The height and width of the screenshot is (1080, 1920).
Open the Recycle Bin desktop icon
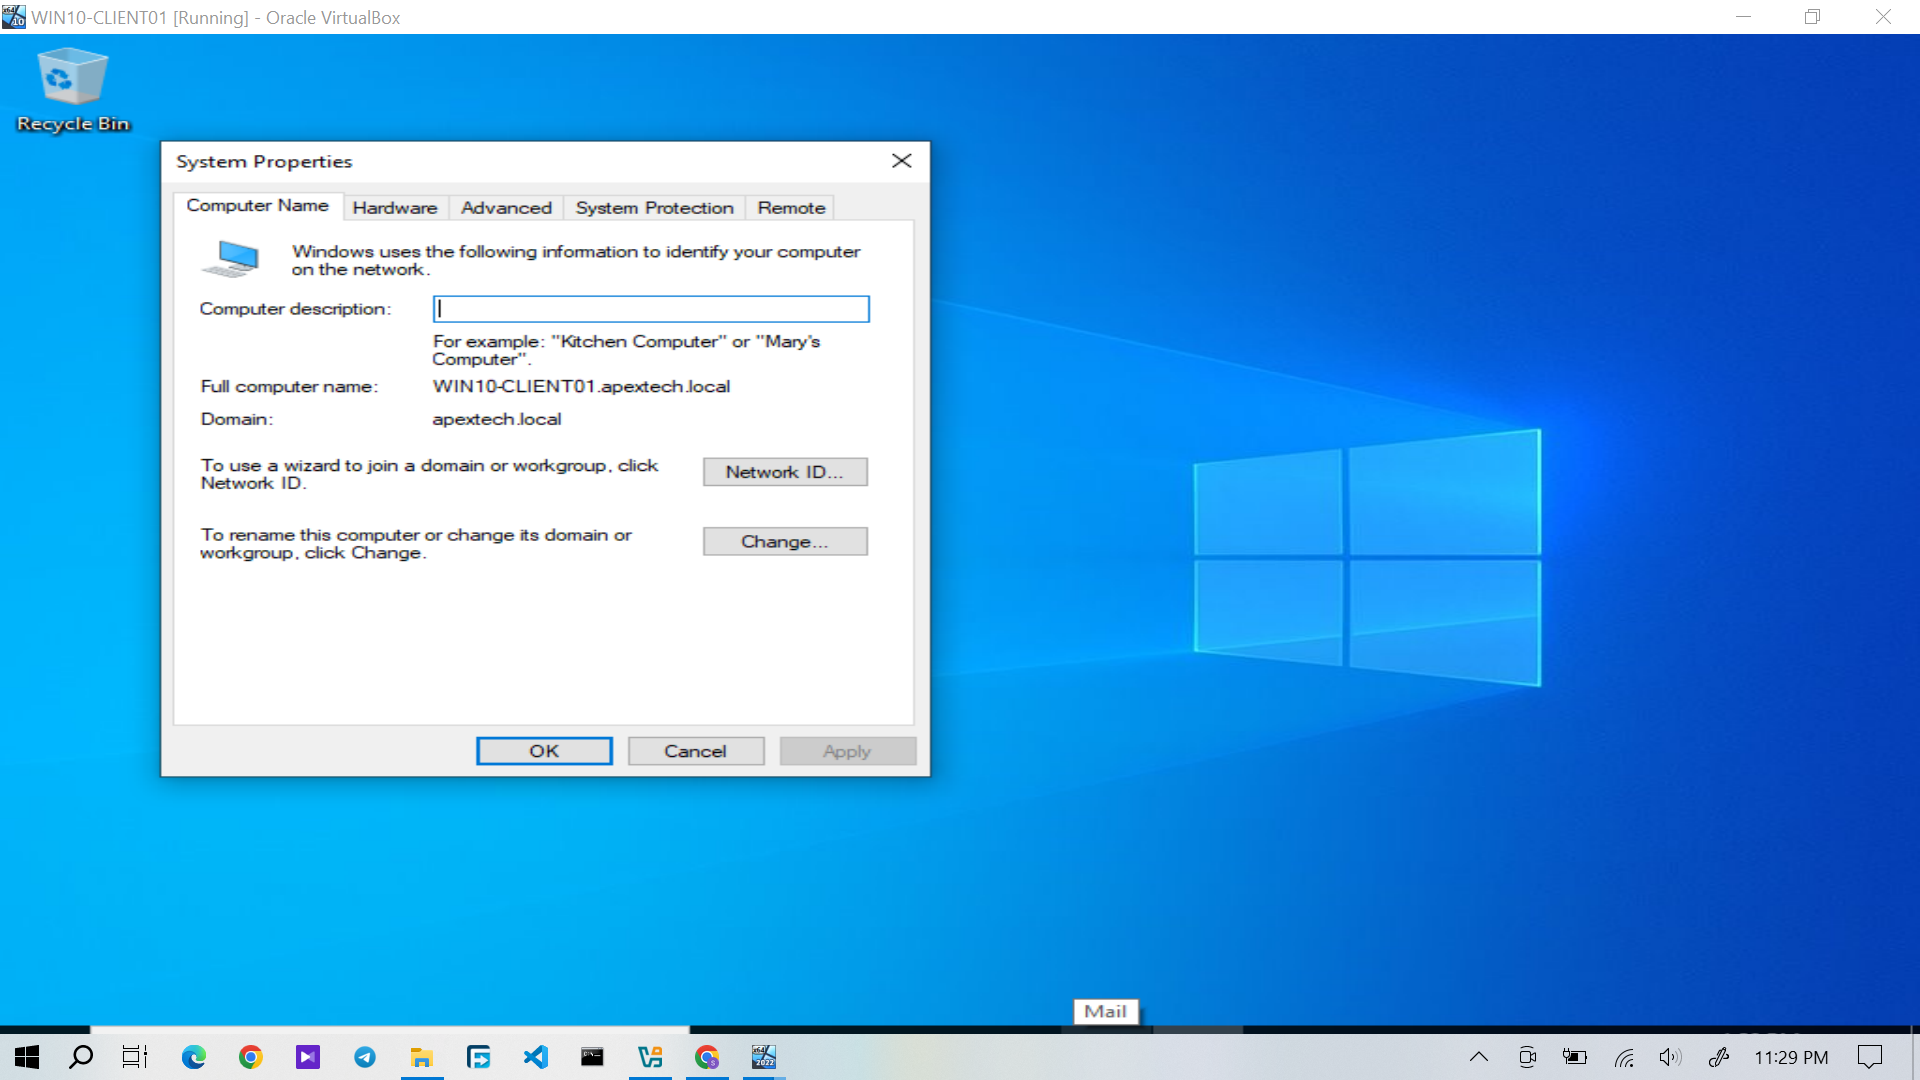click(x=73, y=90)
